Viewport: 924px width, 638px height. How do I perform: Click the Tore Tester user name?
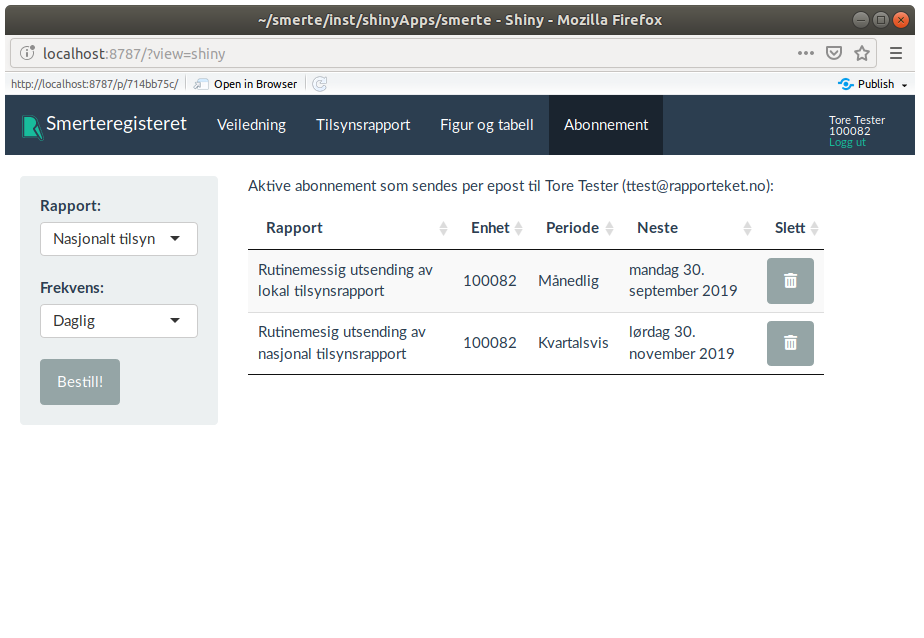(857, 120)
